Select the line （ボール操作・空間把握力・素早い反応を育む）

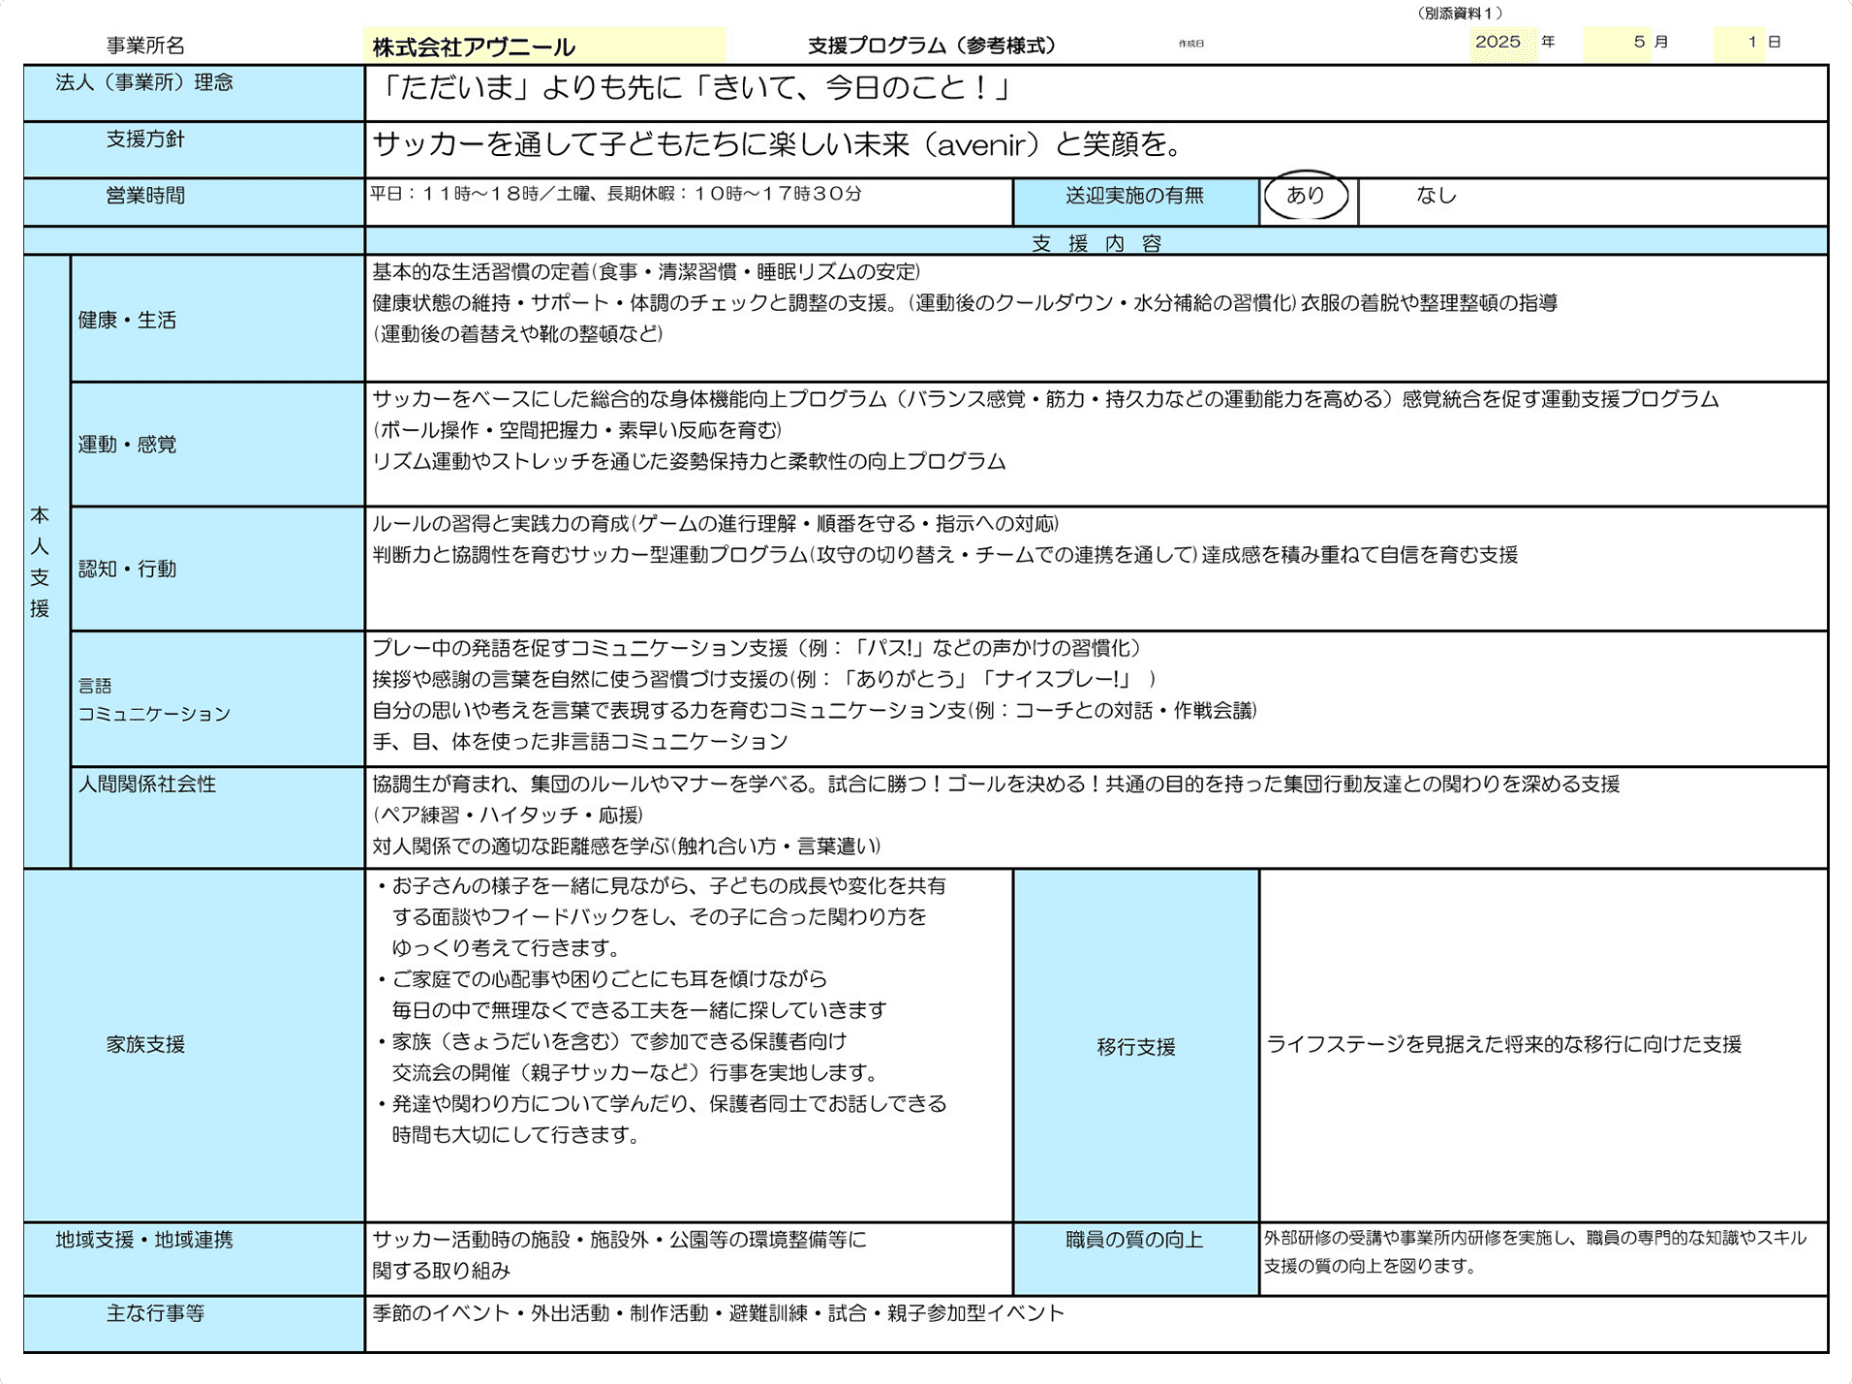[x=577, y=430]
